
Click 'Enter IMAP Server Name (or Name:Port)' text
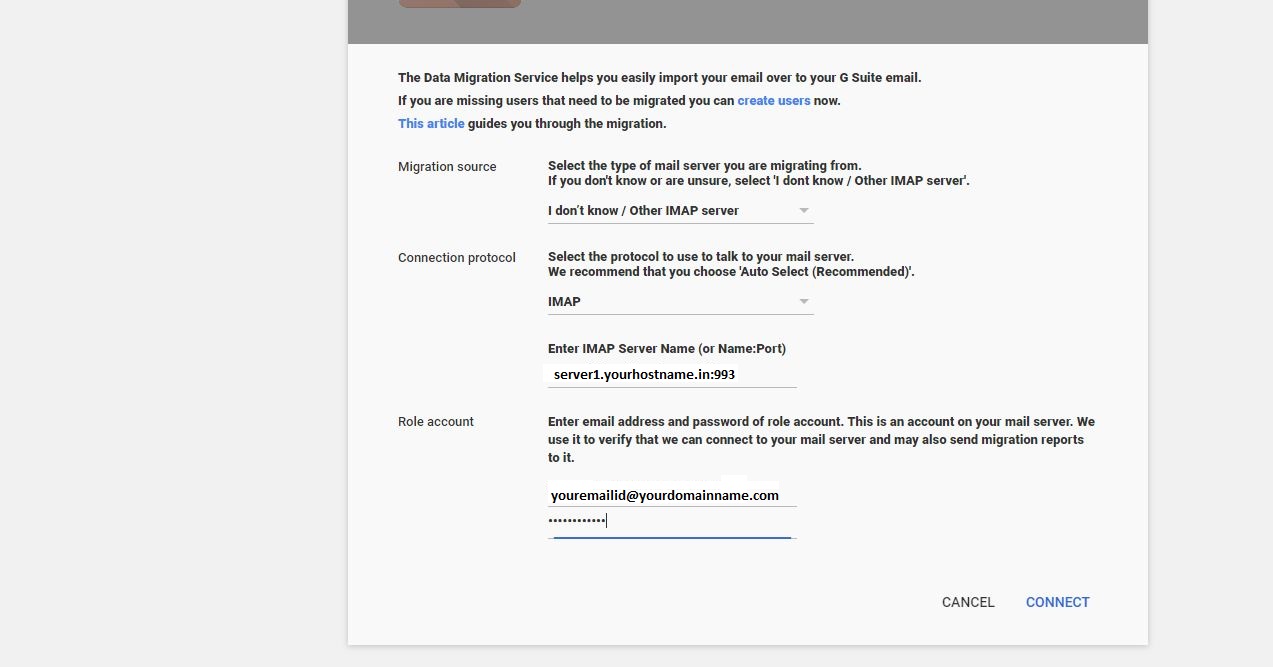[667, 349]
